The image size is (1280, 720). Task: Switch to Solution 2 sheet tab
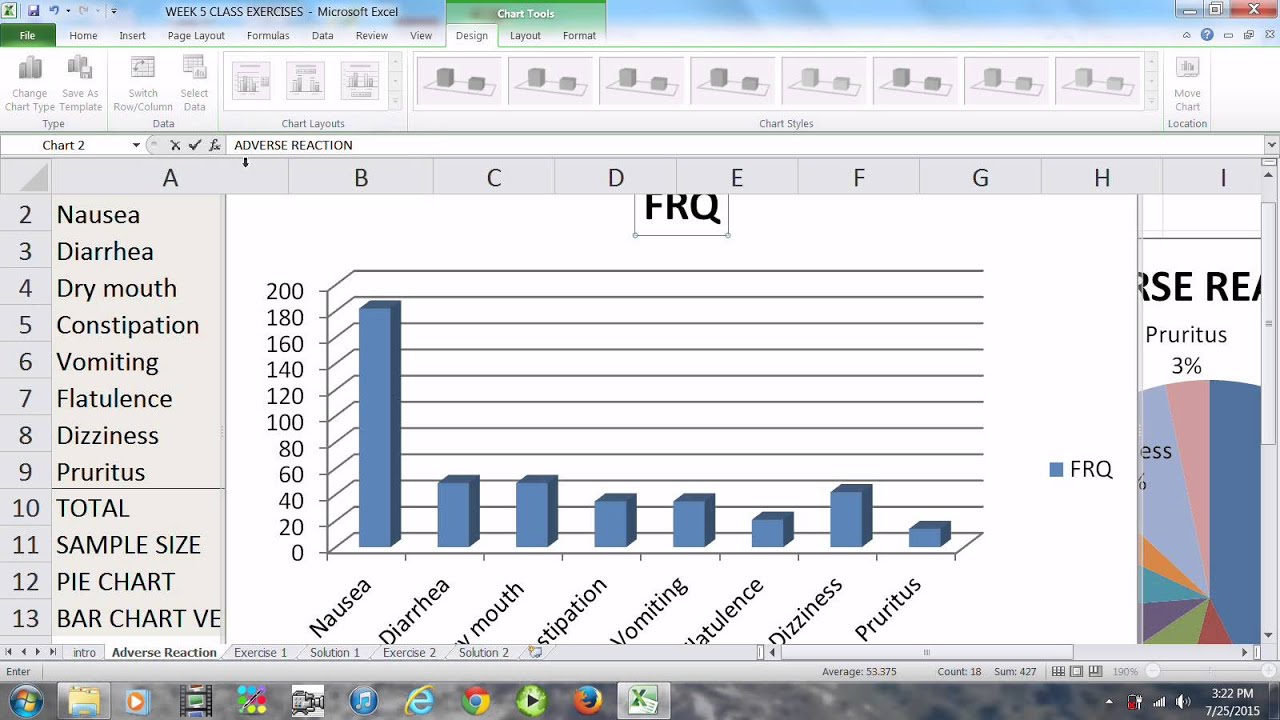point(483,652)
